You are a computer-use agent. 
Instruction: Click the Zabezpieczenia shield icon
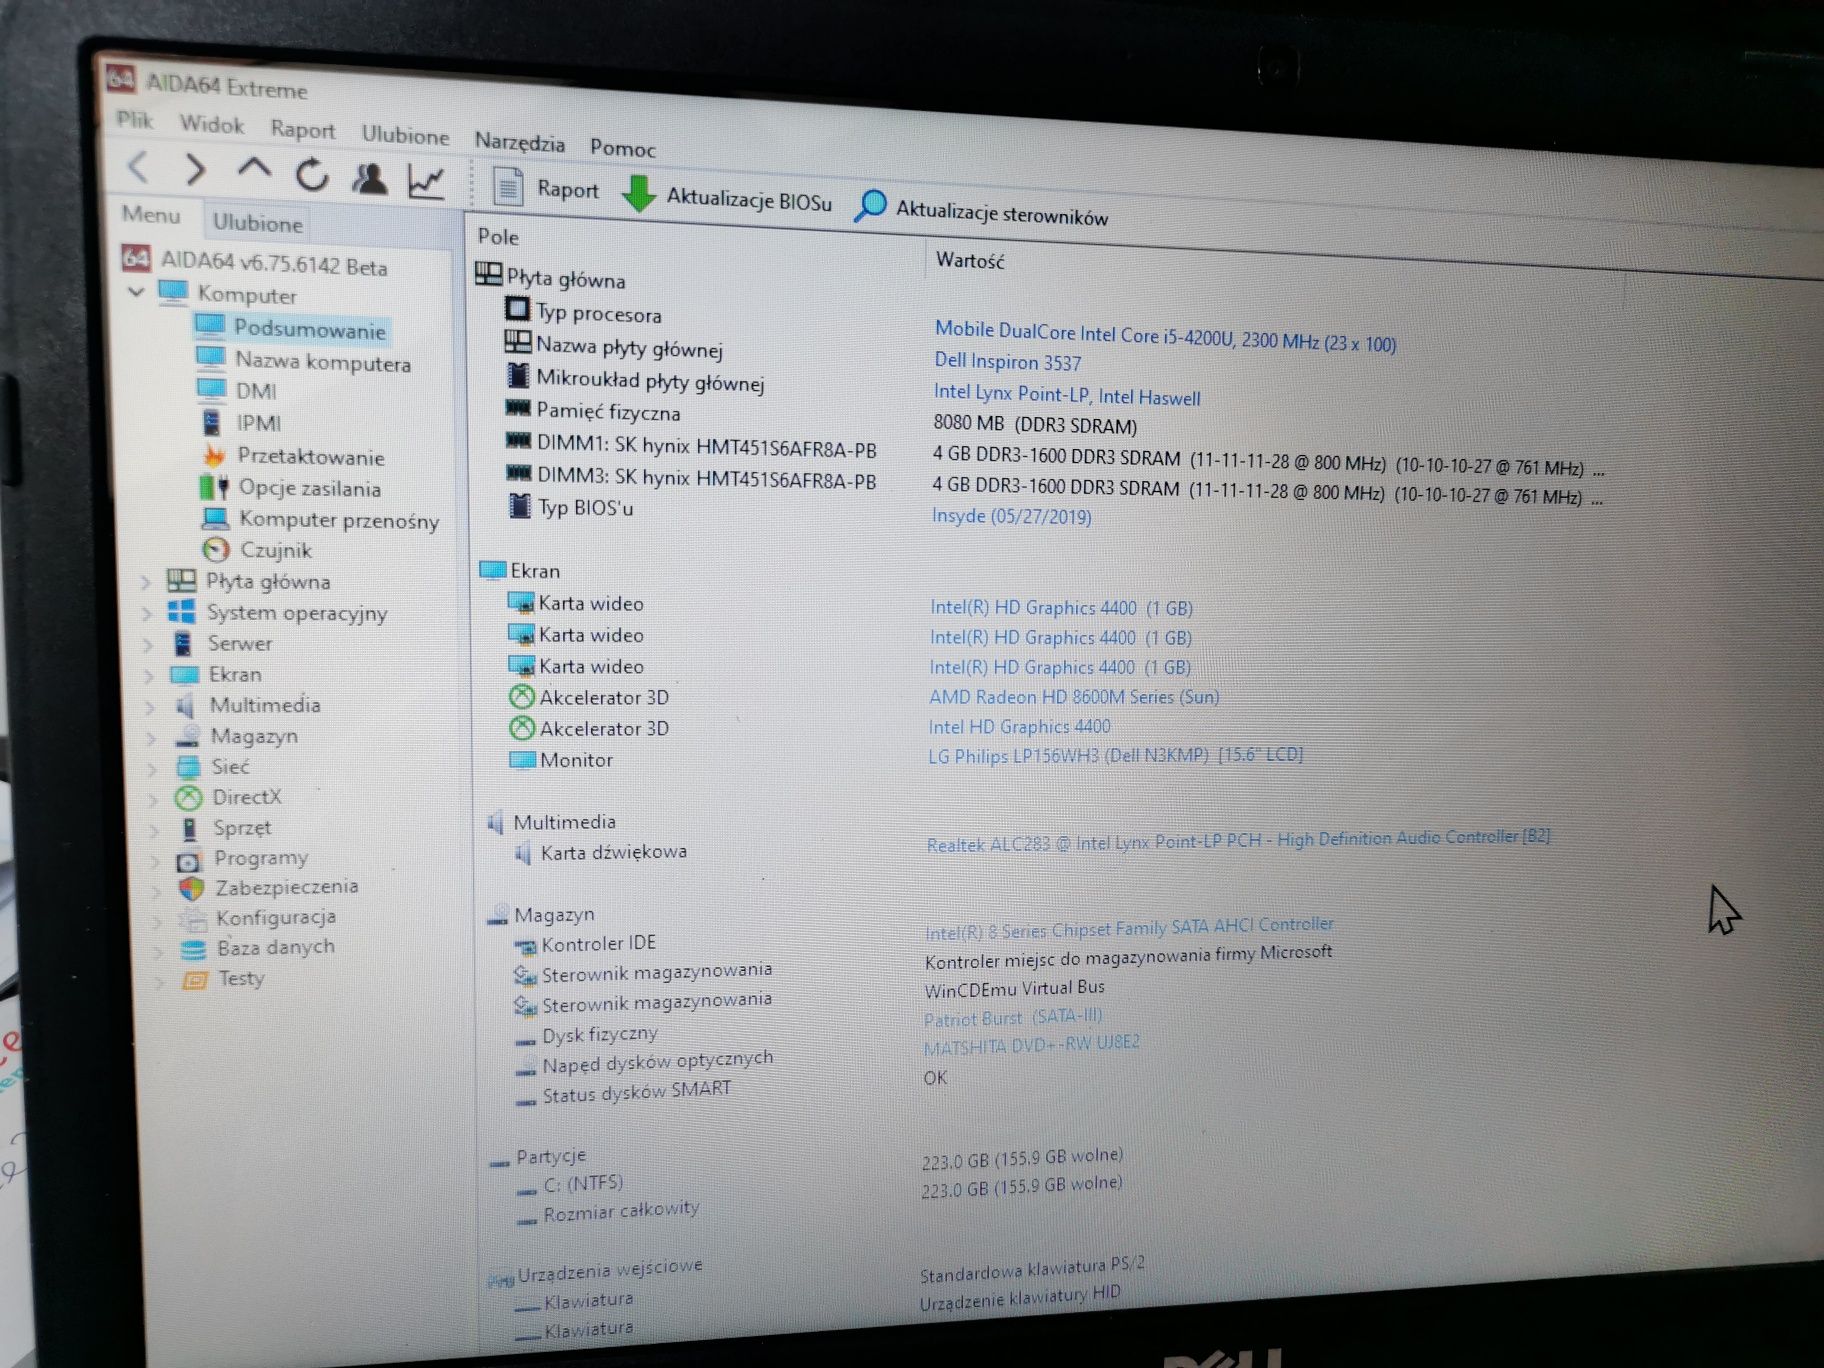(x=192, y=888)
